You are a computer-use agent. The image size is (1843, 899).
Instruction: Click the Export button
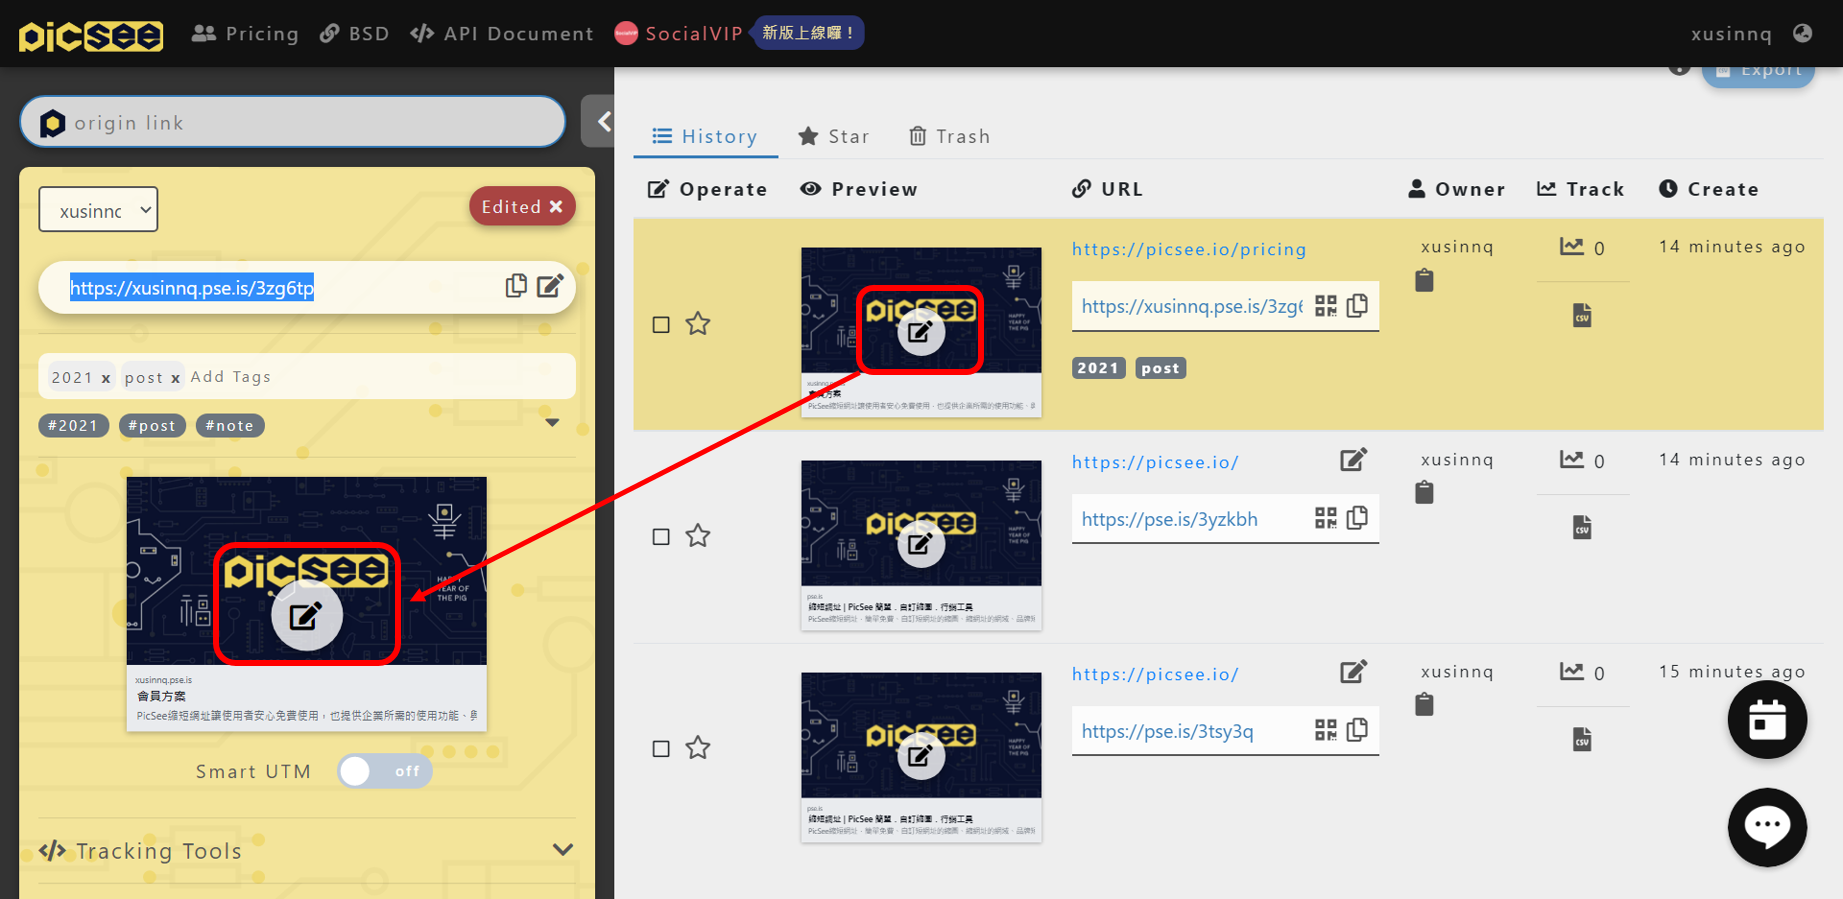point(1758,72)
